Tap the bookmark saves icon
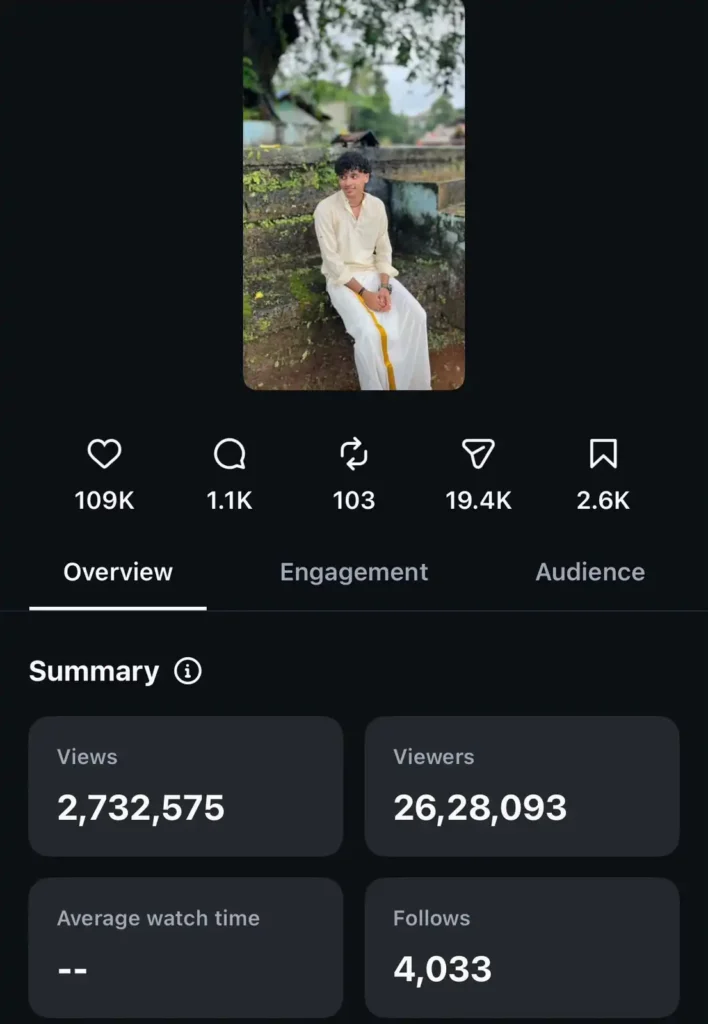Screen dimensions: 708x1024 603,454
